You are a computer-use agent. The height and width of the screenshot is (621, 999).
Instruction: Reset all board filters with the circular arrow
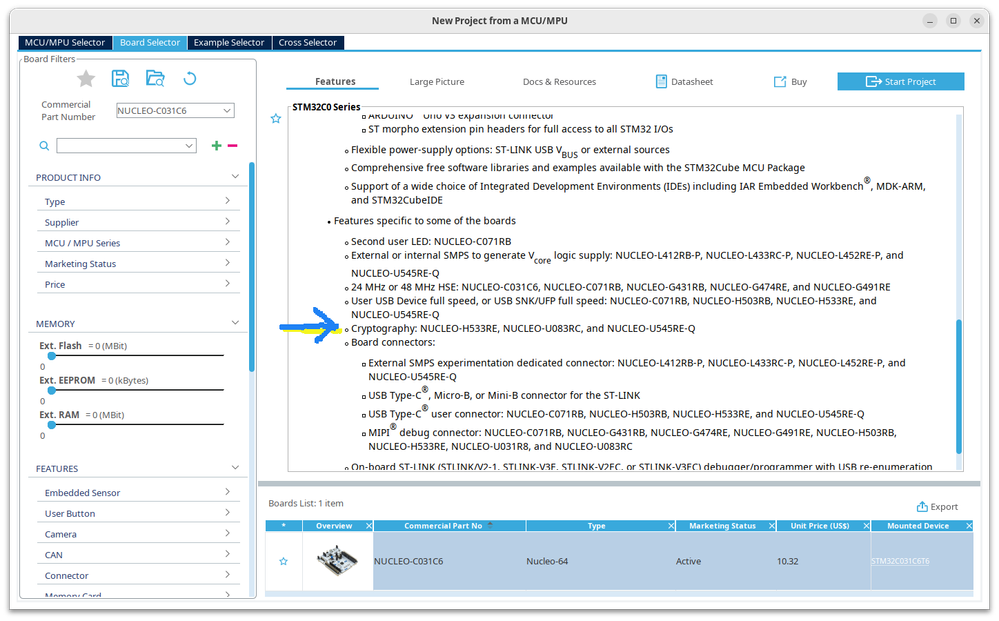tap(190, 79)
